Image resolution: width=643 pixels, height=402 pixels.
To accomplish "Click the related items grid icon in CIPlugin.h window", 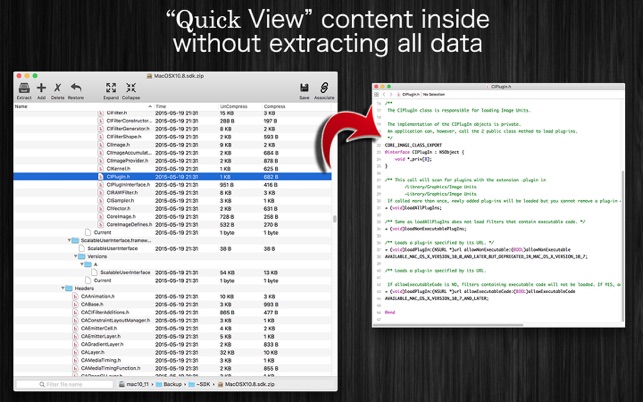I will tap(376, 95).
